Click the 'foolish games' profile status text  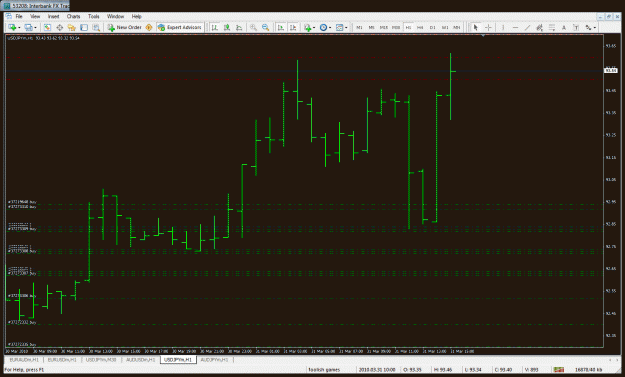click(x=324, y=370)
